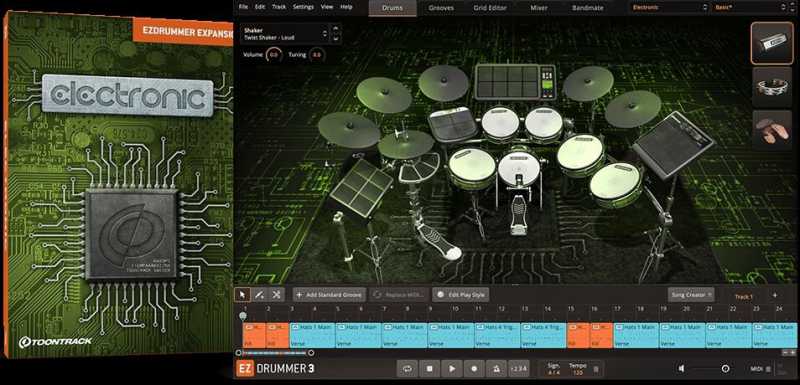Add a new track with plus button
800x385 pixels.
[x=774, y=295]
